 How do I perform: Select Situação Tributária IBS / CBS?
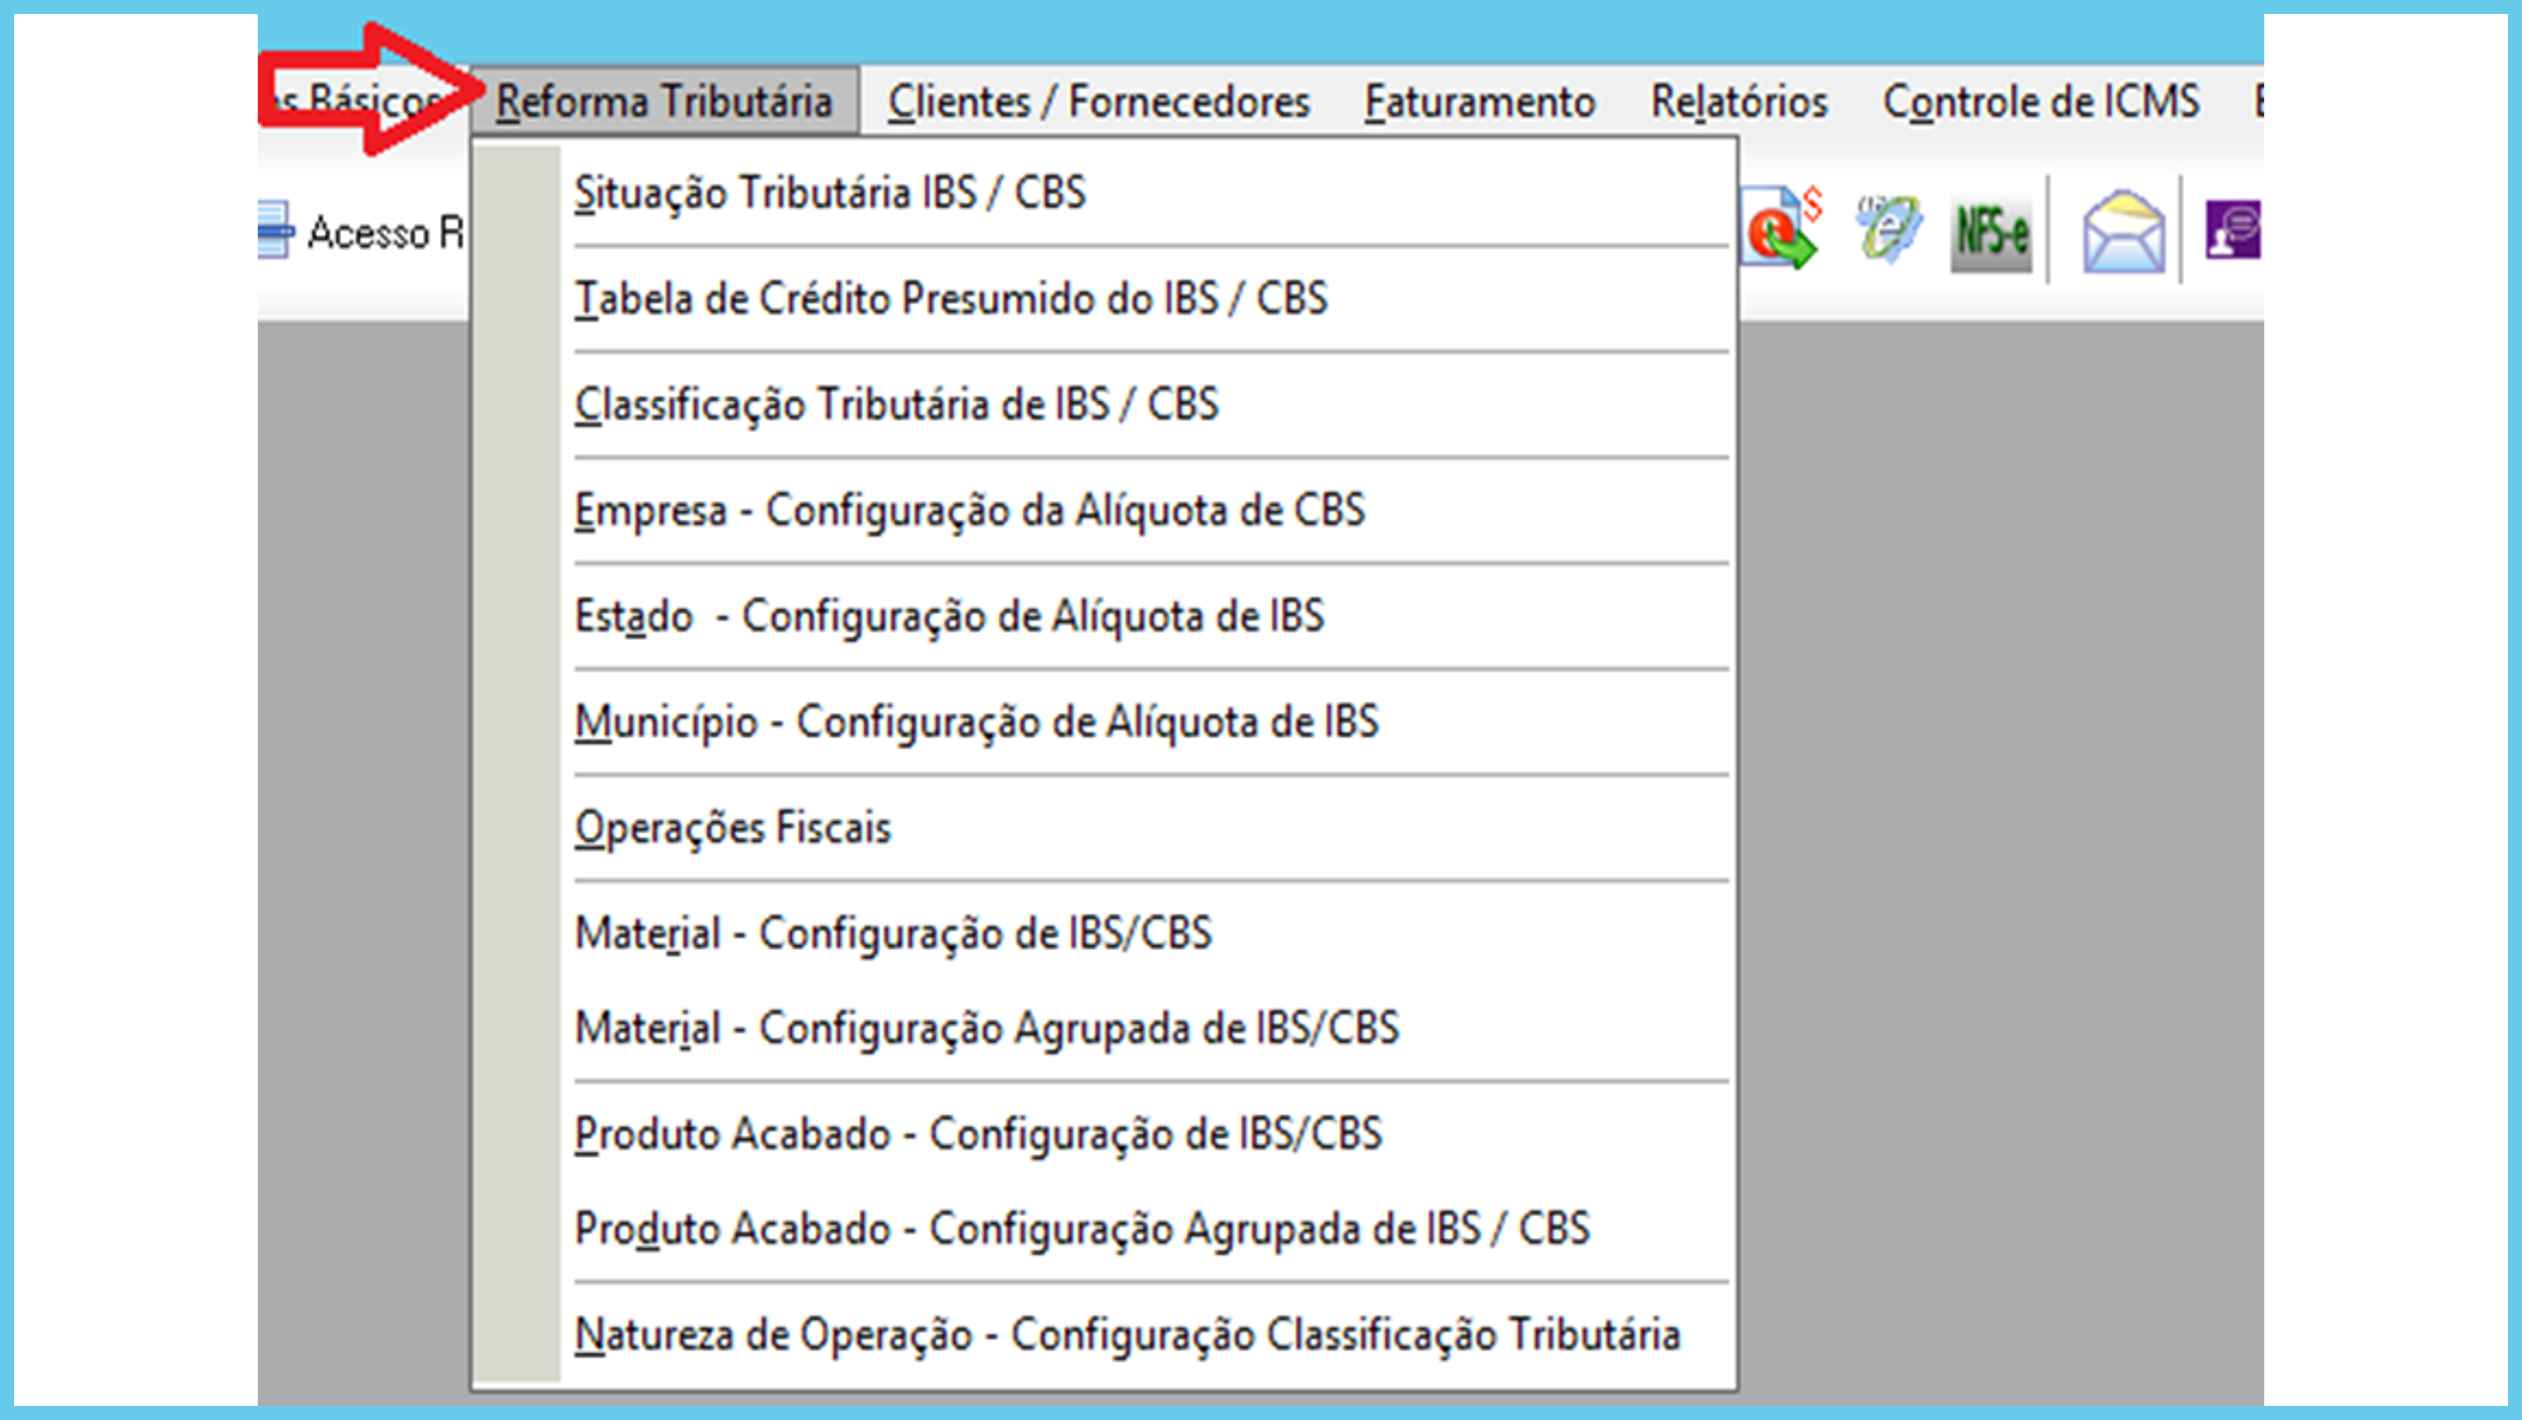point(830,193)
